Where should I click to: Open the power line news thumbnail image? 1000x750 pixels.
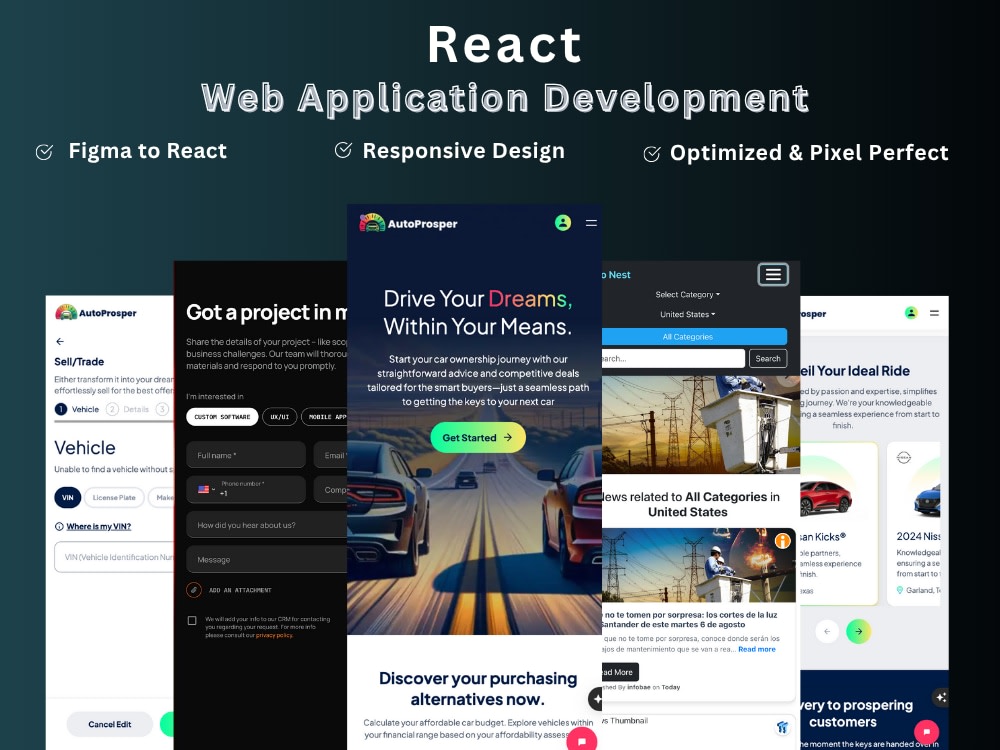(699, 565)
